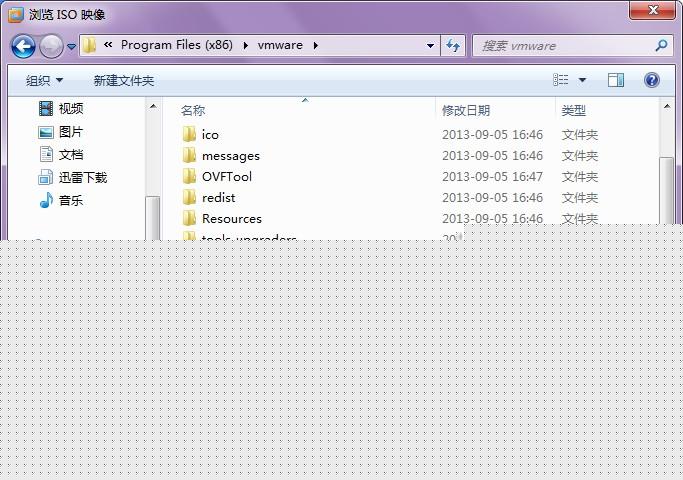Sort by the 修改日期 column header
Image resolution: width=683 pixels, height=480 pixels.
[466, 111]
